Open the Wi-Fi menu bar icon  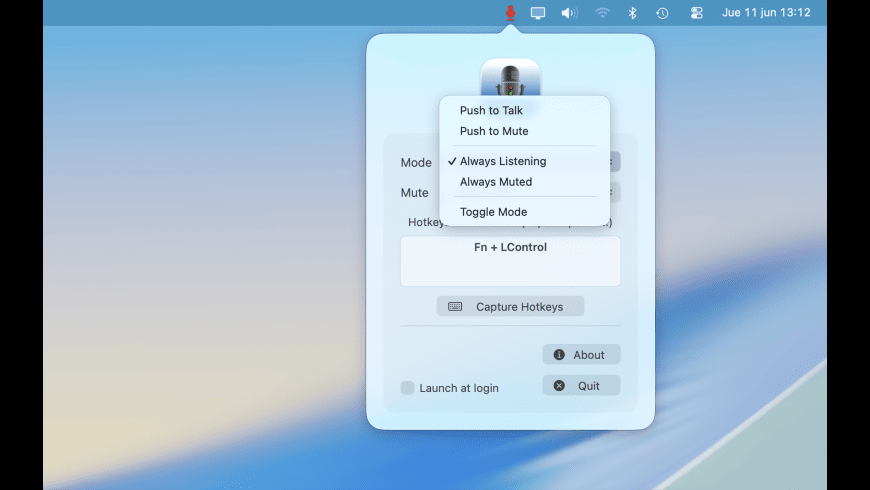[602, 13]
